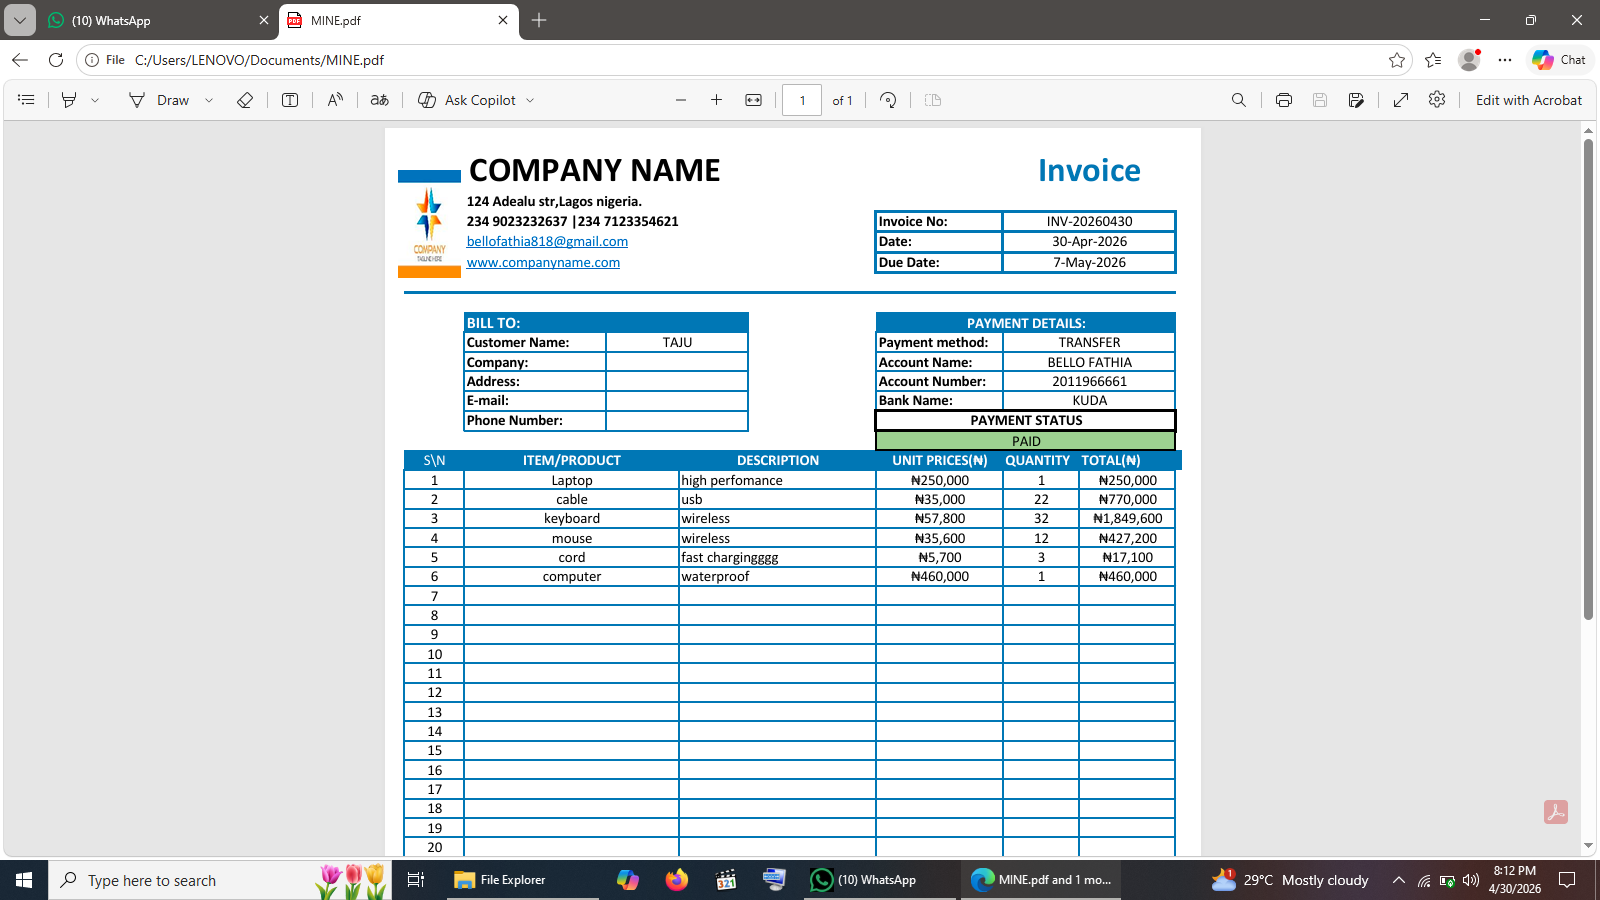Zoom in on the PDF
The image size is (1600, 900).
click(x=717, y=100)
